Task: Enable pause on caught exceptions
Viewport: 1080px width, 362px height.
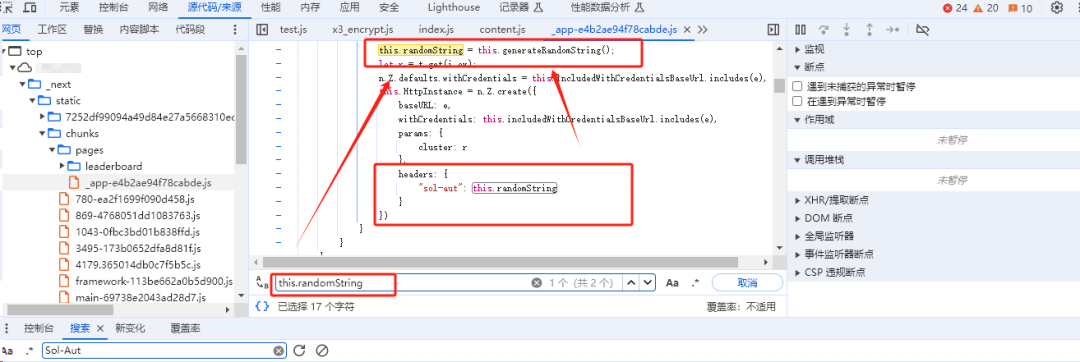Action: click(x=797, y=101)
